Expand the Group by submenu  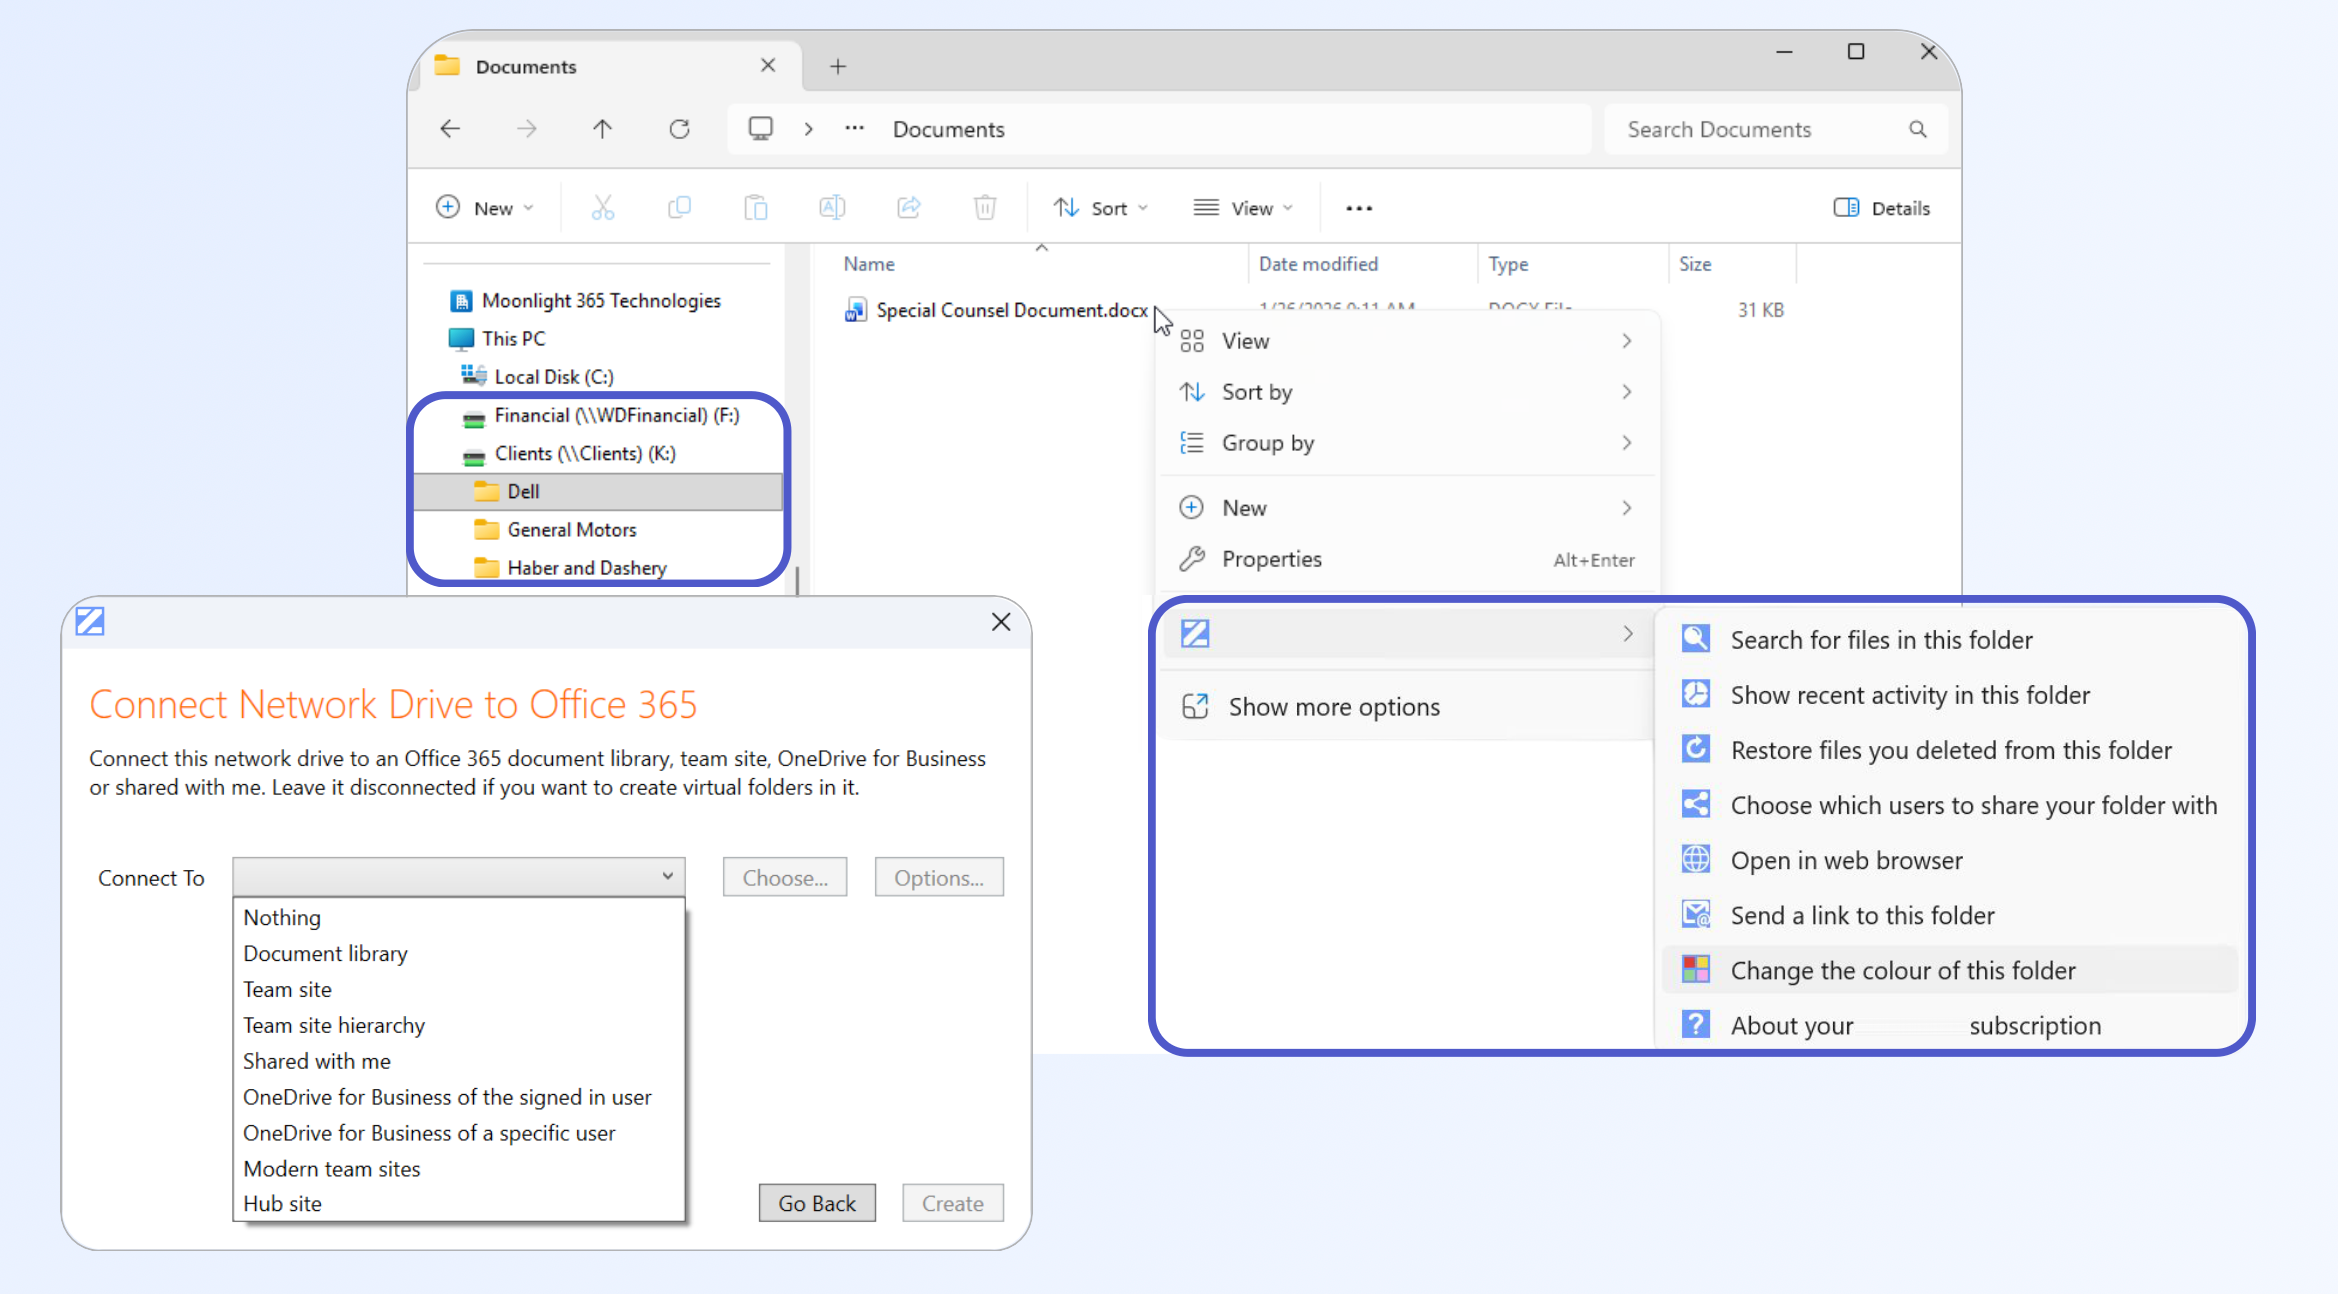(x=1408, y=443)
